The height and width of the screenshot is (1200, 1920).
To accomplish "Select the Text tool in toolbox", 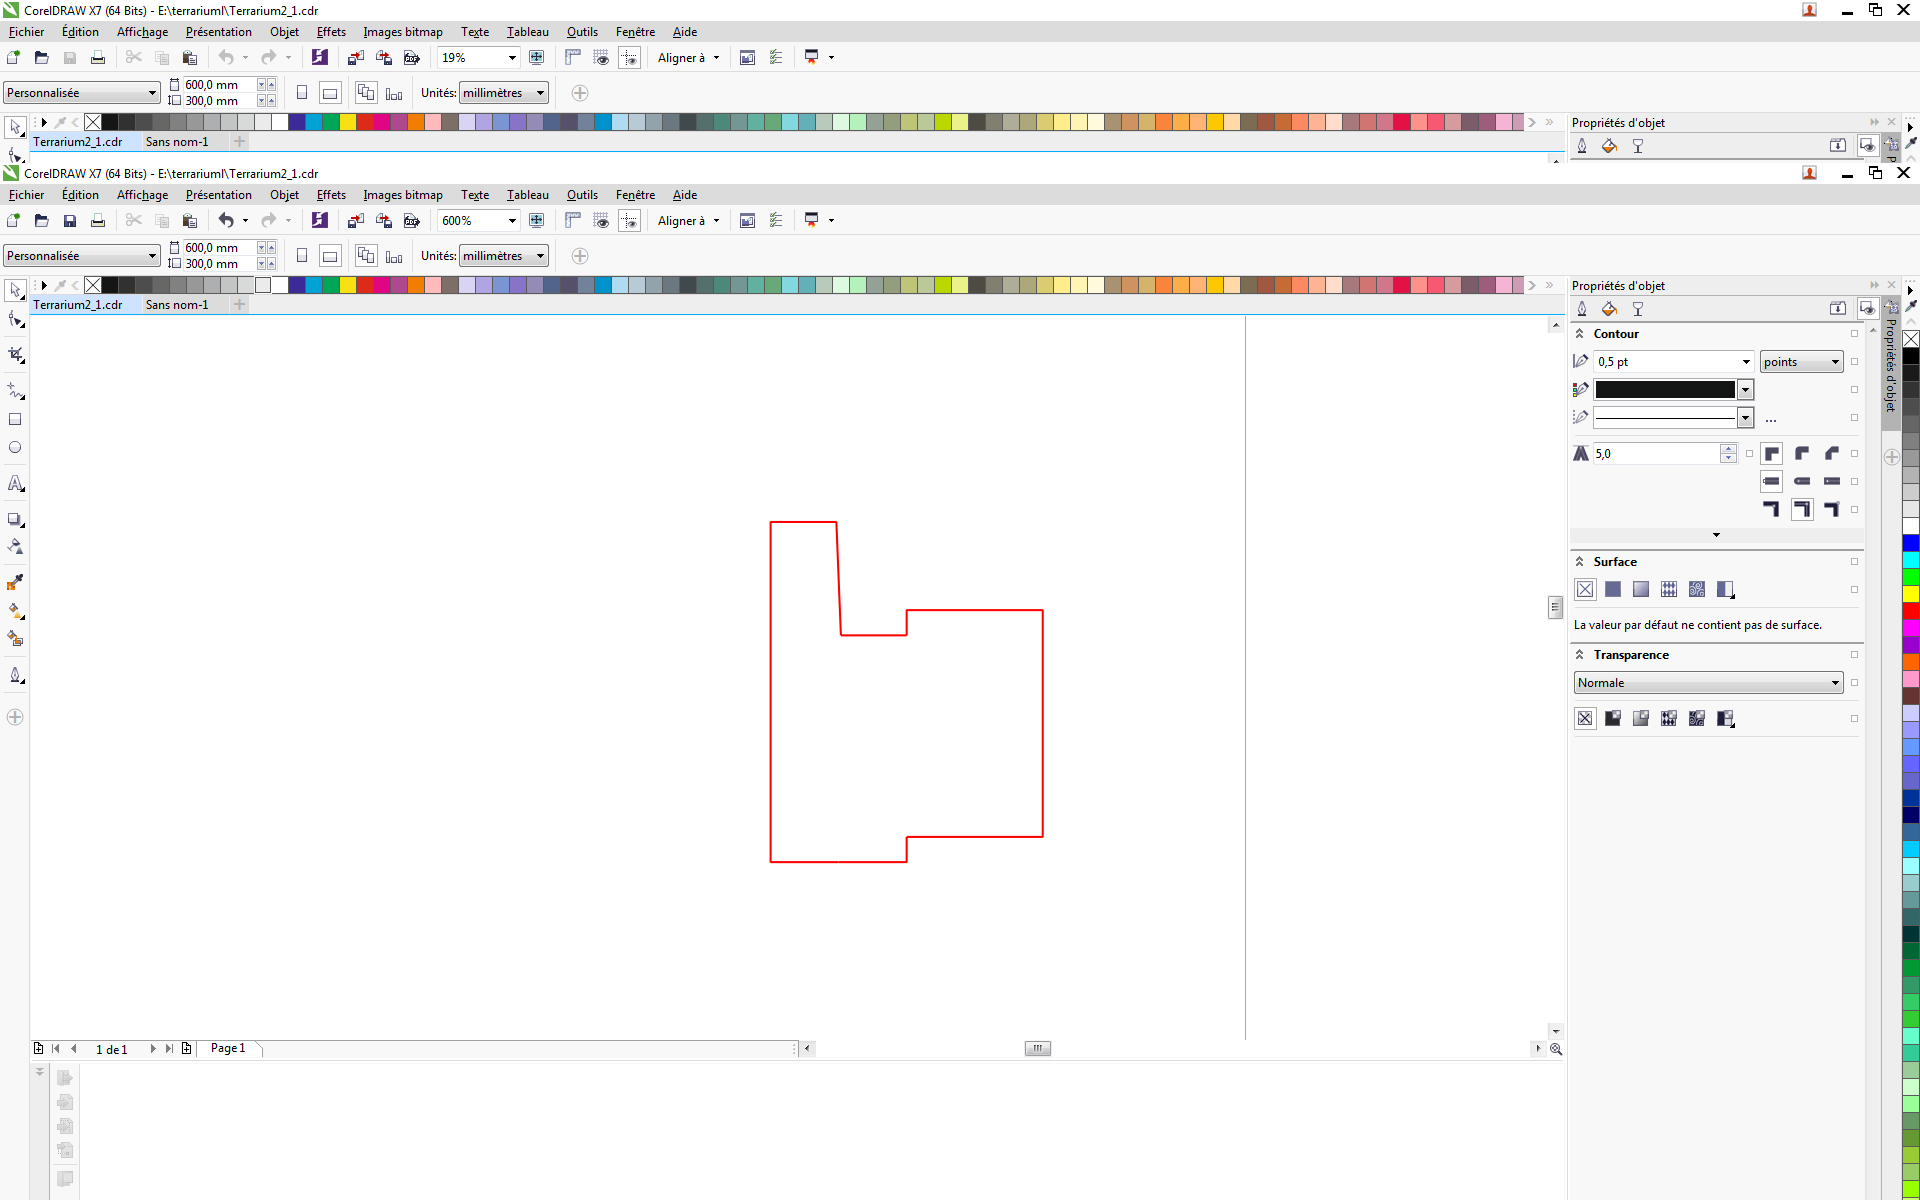I will pyautogui.click(x=15, y=484).
